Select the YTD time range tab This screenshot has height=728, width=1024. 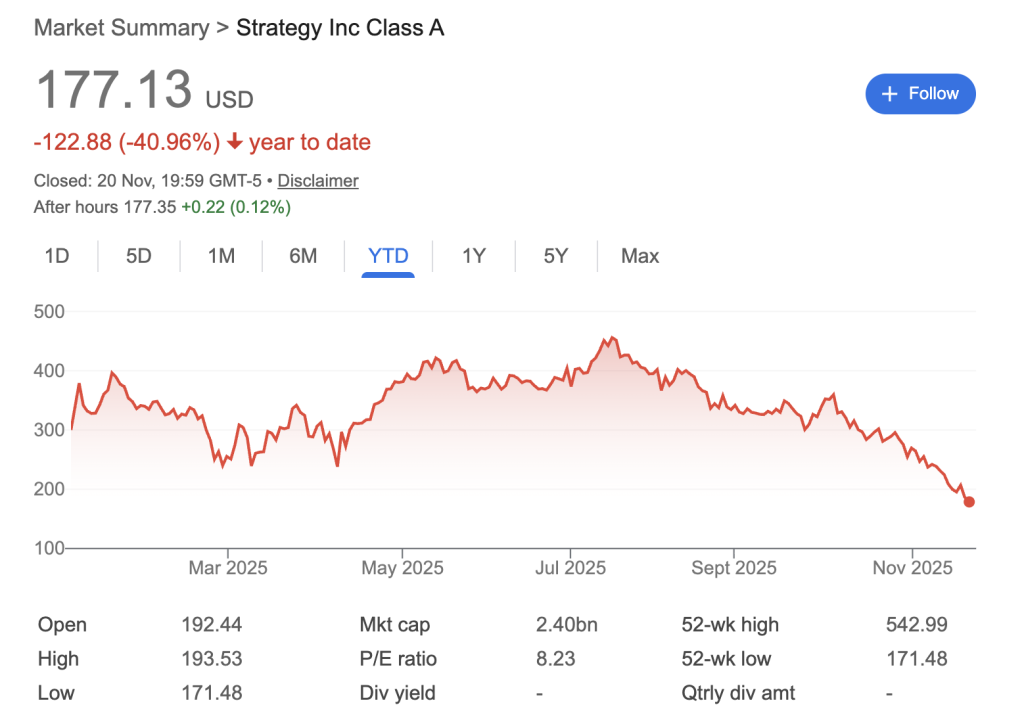click(x=388, y=256)
